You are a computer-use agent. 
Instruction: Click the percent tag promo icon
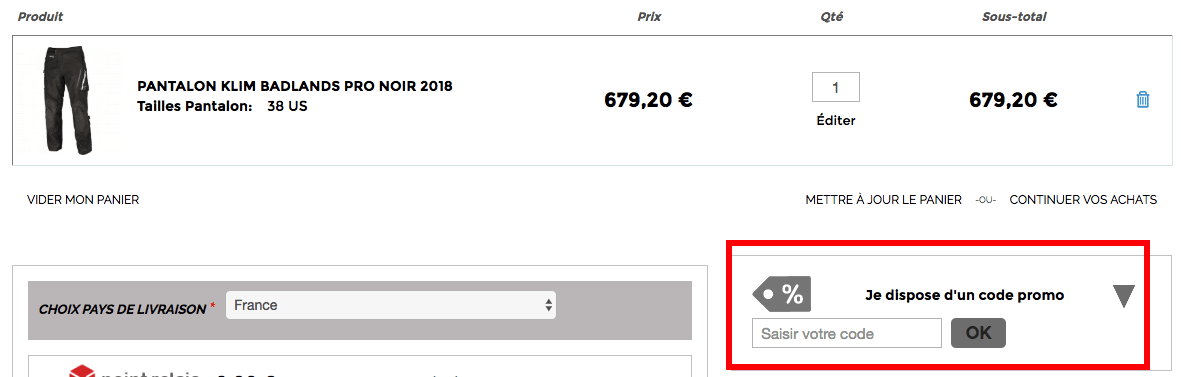click(x=782, y=294)
